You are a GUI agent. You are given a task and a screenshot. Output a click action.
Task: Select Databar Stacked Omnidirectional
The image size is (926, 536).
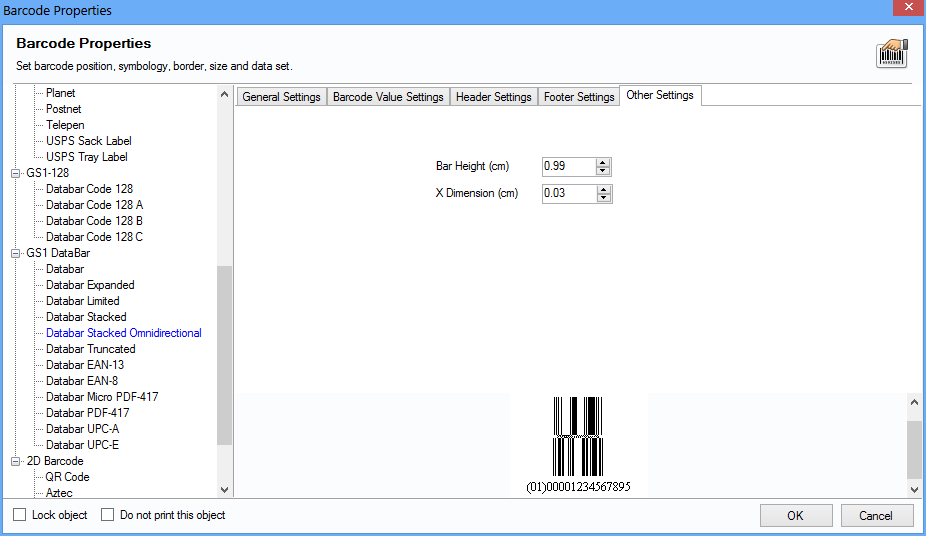(x=124, y=333)
